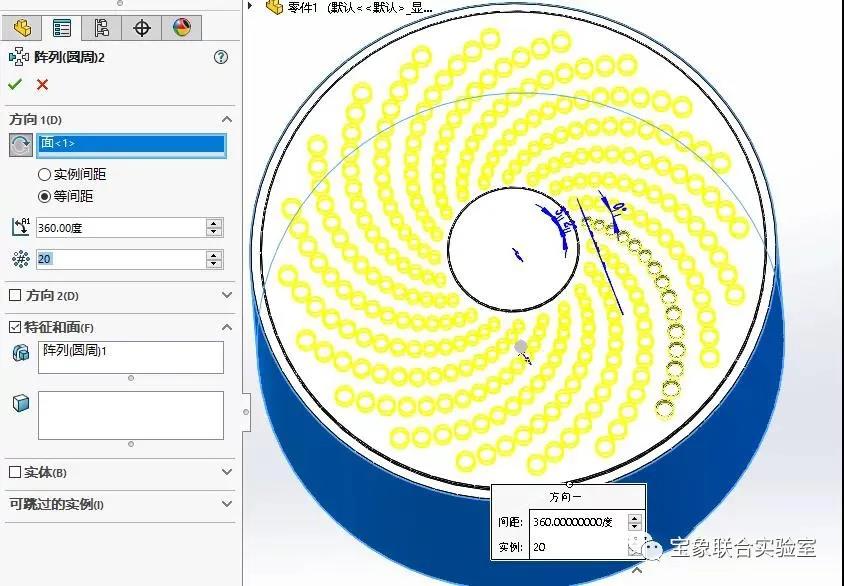The width and height of the screenshot is (844, 586).
Task: Collapse the 方向 1 section chevron
Action: tap(227, 120)
